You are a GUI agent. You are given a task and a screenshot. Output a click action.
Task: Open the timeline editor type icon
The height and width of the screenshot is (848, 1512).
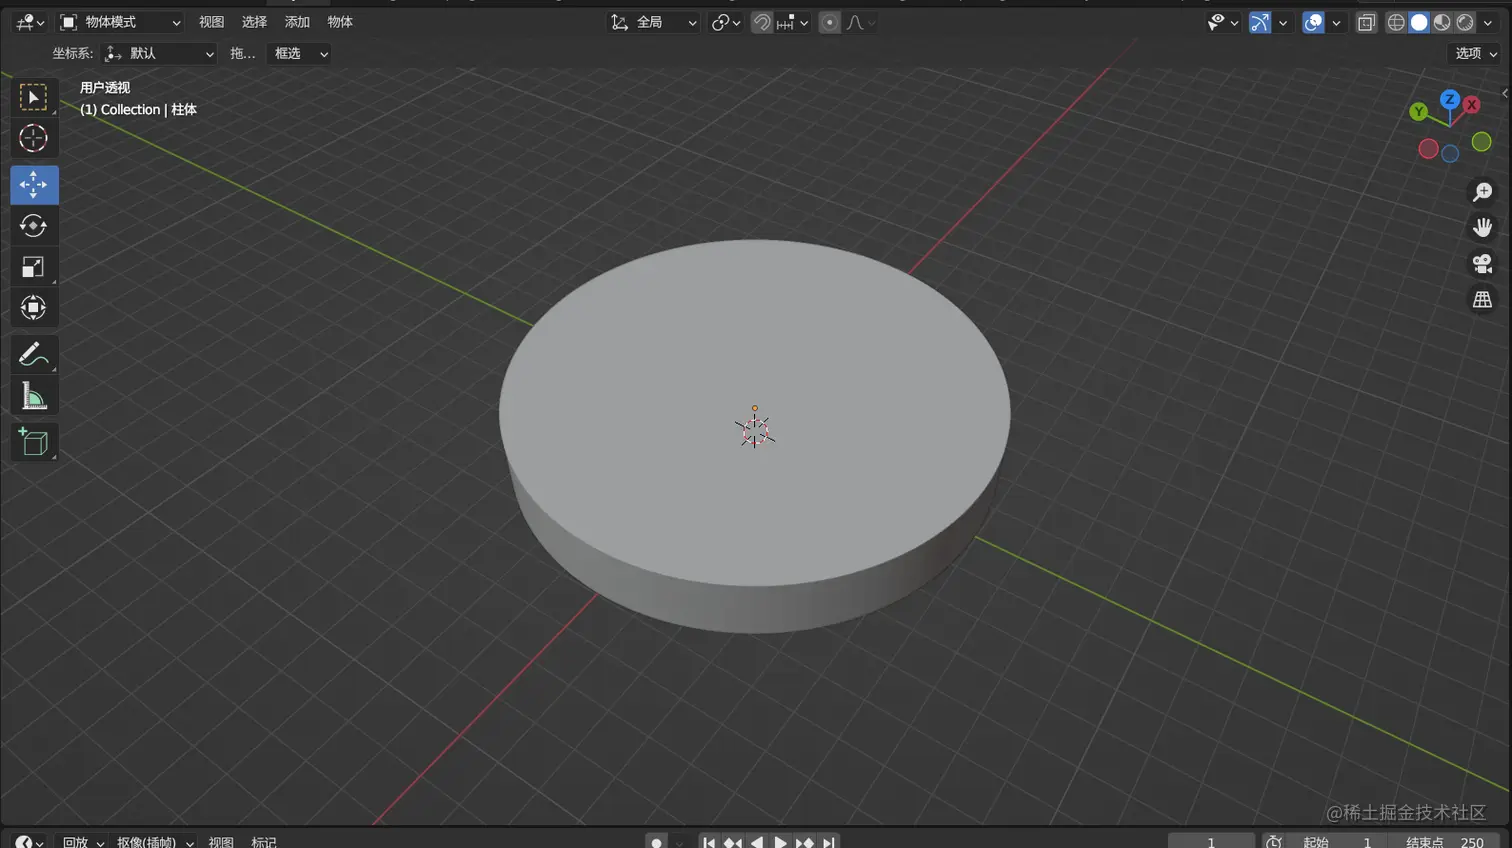pos(29,842)
